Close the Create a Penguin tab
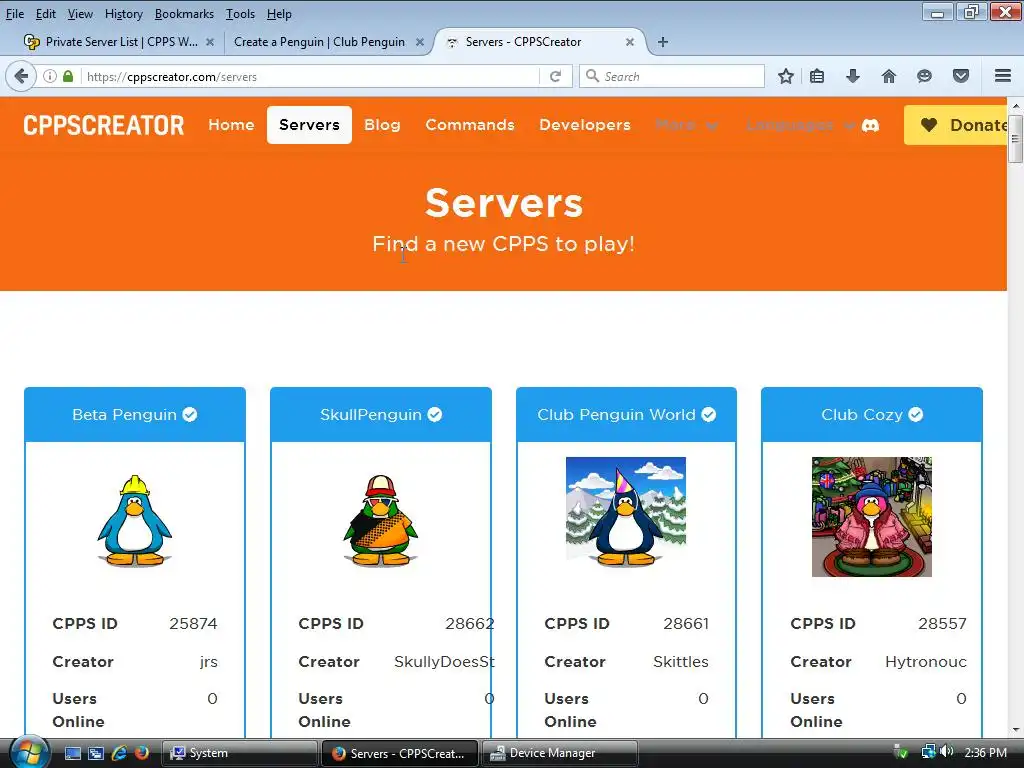Image resolution: width=1024 pixels, height=768 pixels. click(420, 42)
